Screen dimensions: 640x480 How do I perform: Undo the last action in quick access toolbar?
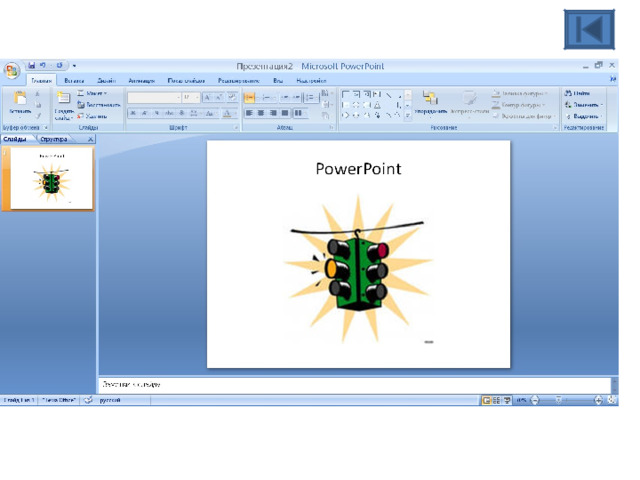click(42, 65)
